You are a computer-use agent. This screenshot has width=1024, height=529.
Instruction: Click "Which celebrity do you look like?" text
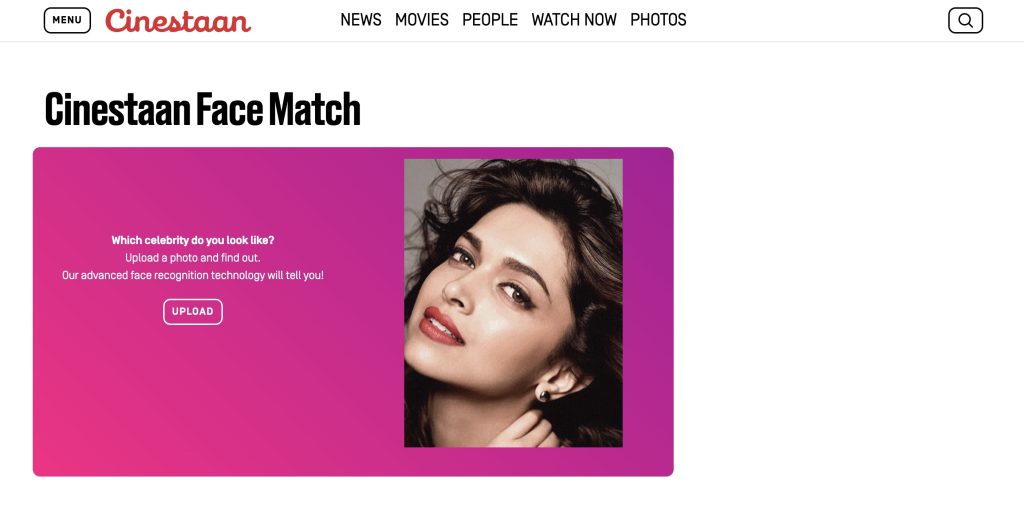[193, 240]
